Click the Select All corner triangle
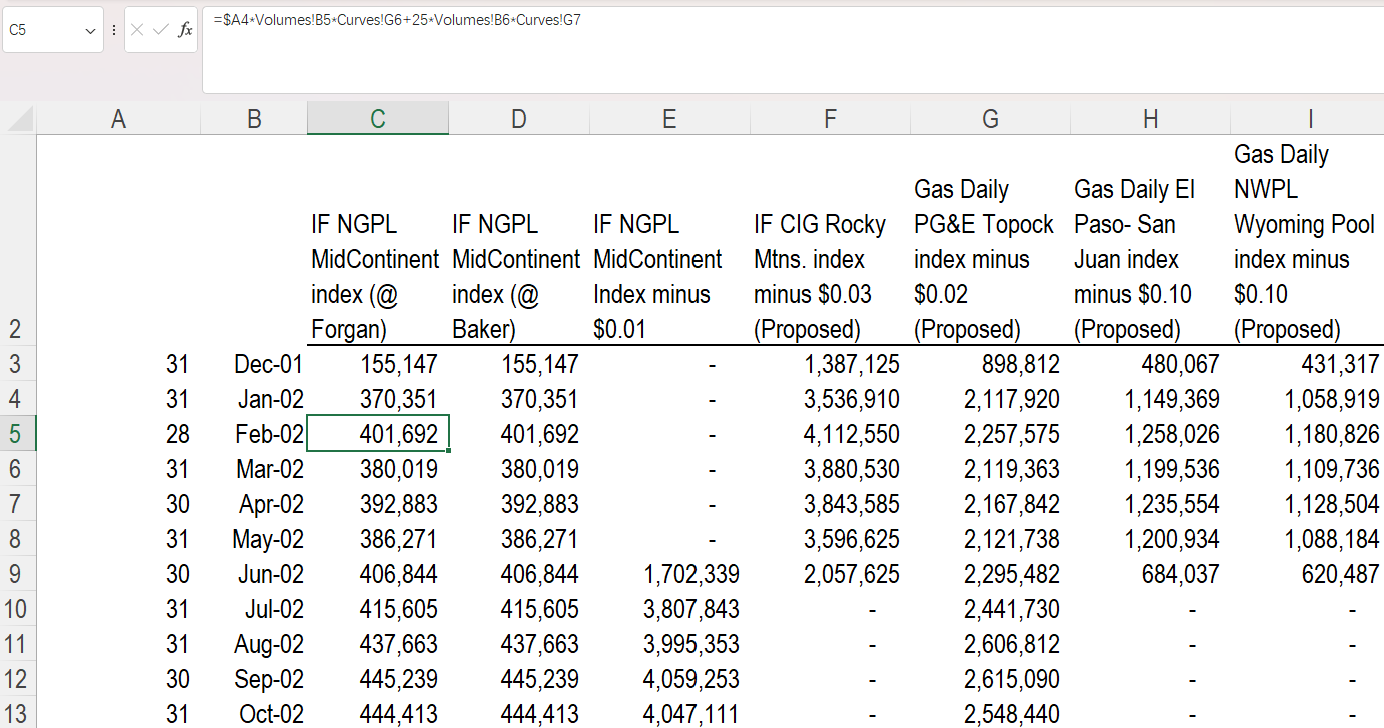Screen dimensions: 1384x728 coord(21,120)
